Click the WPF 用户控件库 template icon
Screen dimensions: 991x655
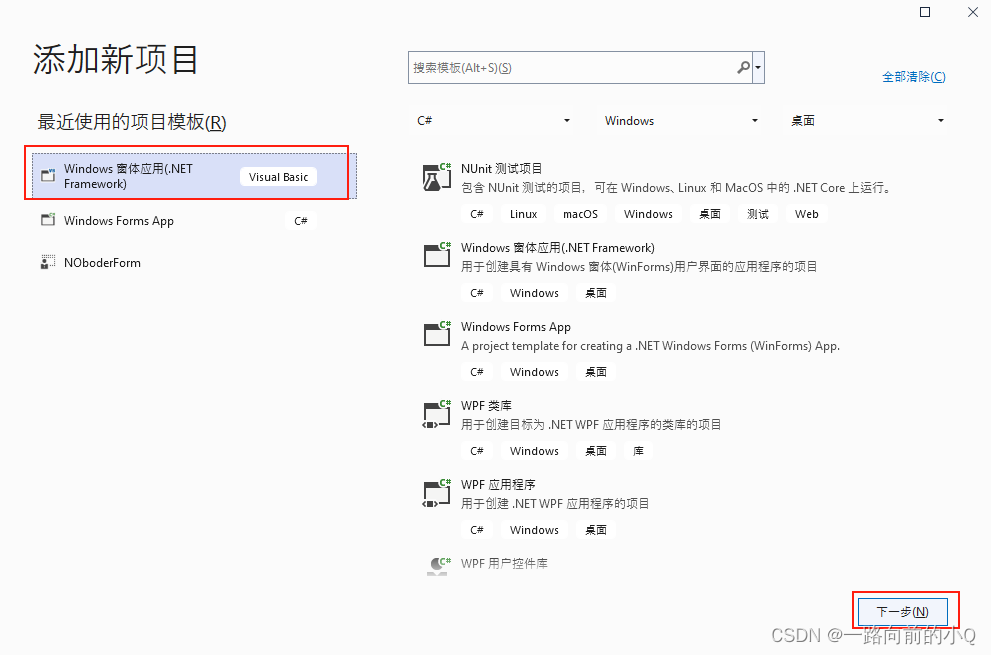439,565
